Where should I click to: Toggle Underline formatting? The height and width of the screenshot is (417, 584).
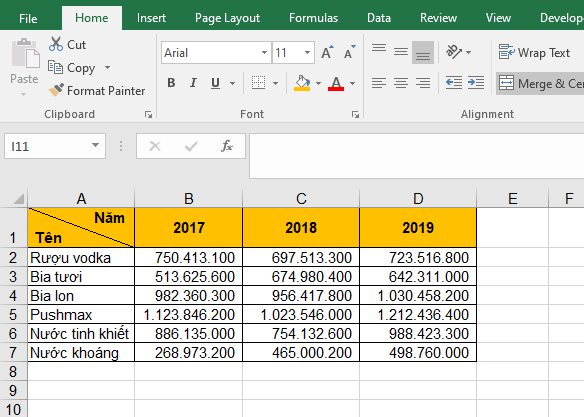(x=215, y=83)
